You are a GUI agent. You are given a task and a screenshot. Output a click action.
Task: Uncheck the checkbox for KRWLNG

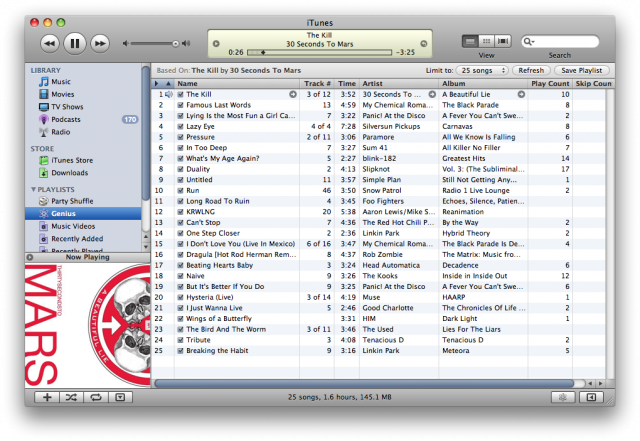[180, 212]
